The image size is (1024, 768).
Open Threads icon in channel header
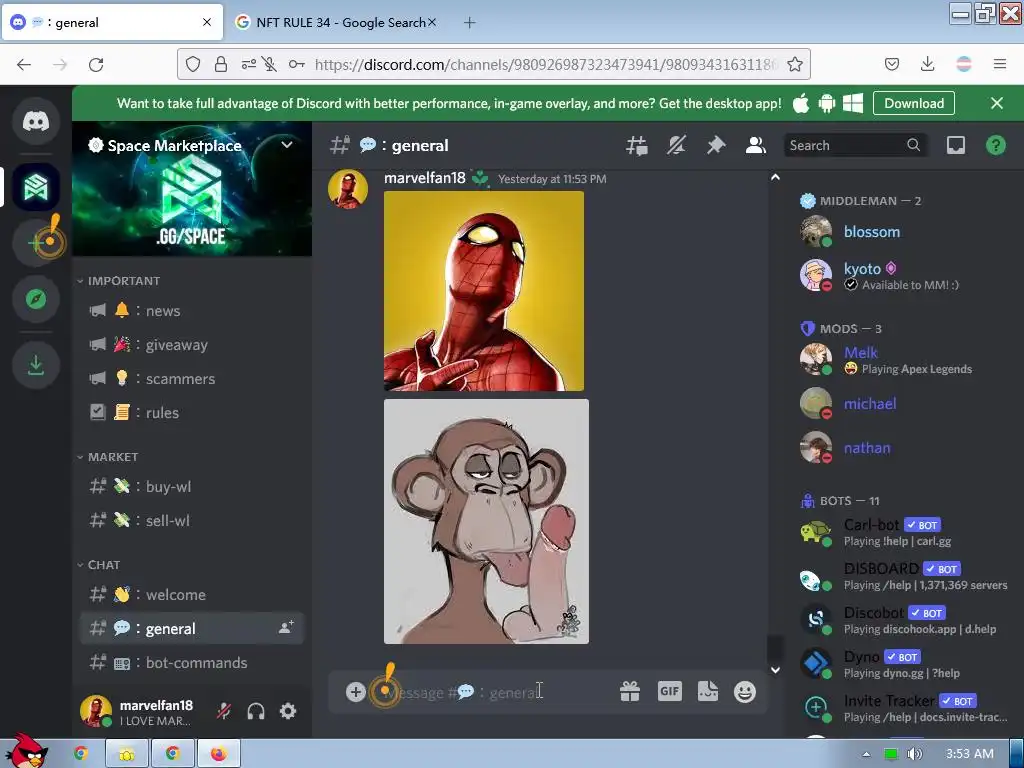[637, 145]
